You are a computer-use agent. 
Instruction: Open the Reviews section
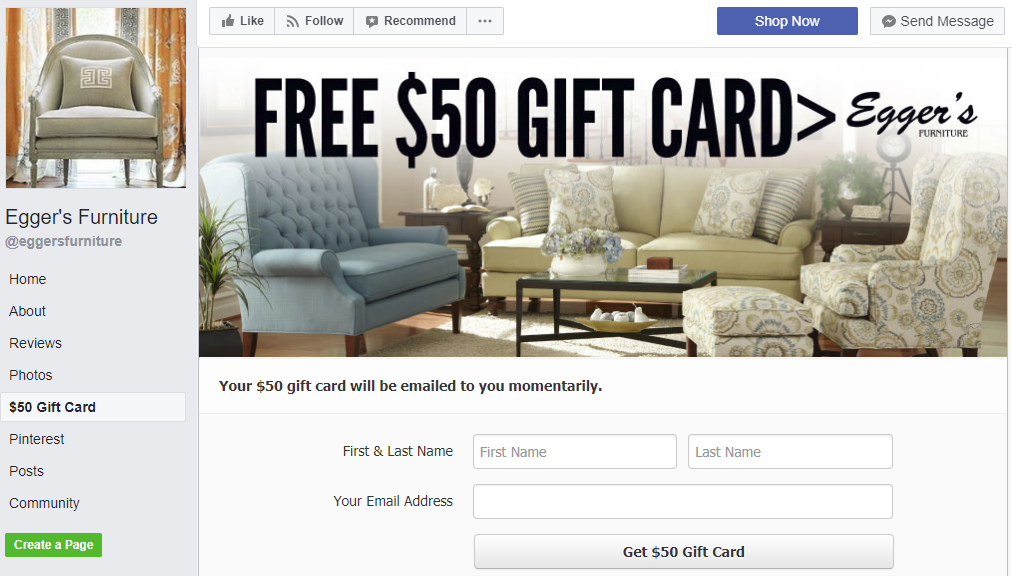(x=35, y=343)
